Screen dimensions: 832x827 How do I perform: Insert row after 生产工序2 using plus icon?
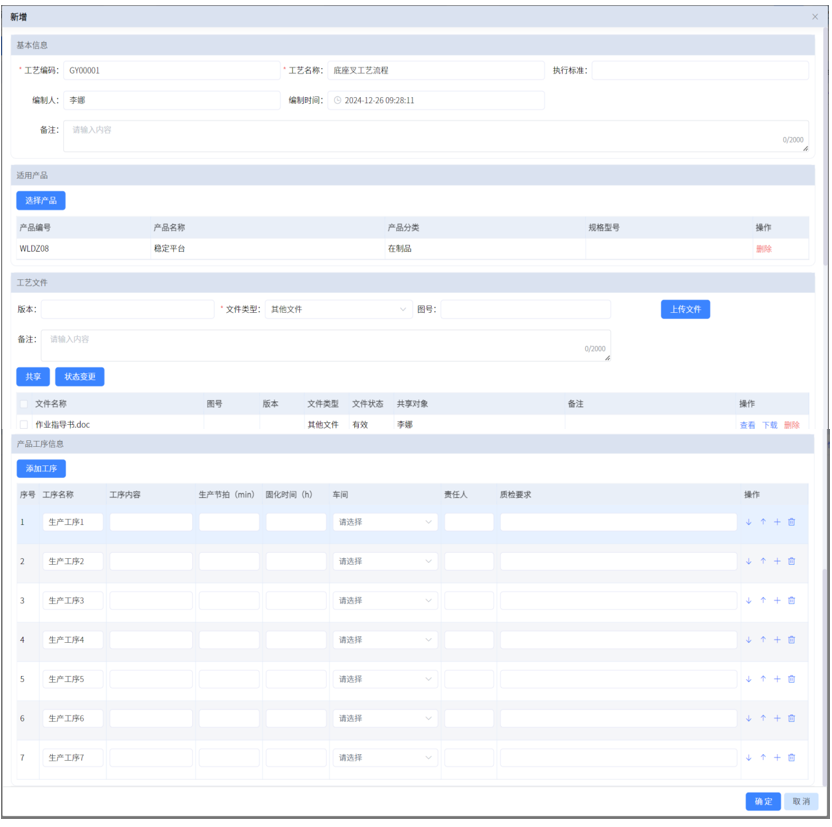click(777, 561)
